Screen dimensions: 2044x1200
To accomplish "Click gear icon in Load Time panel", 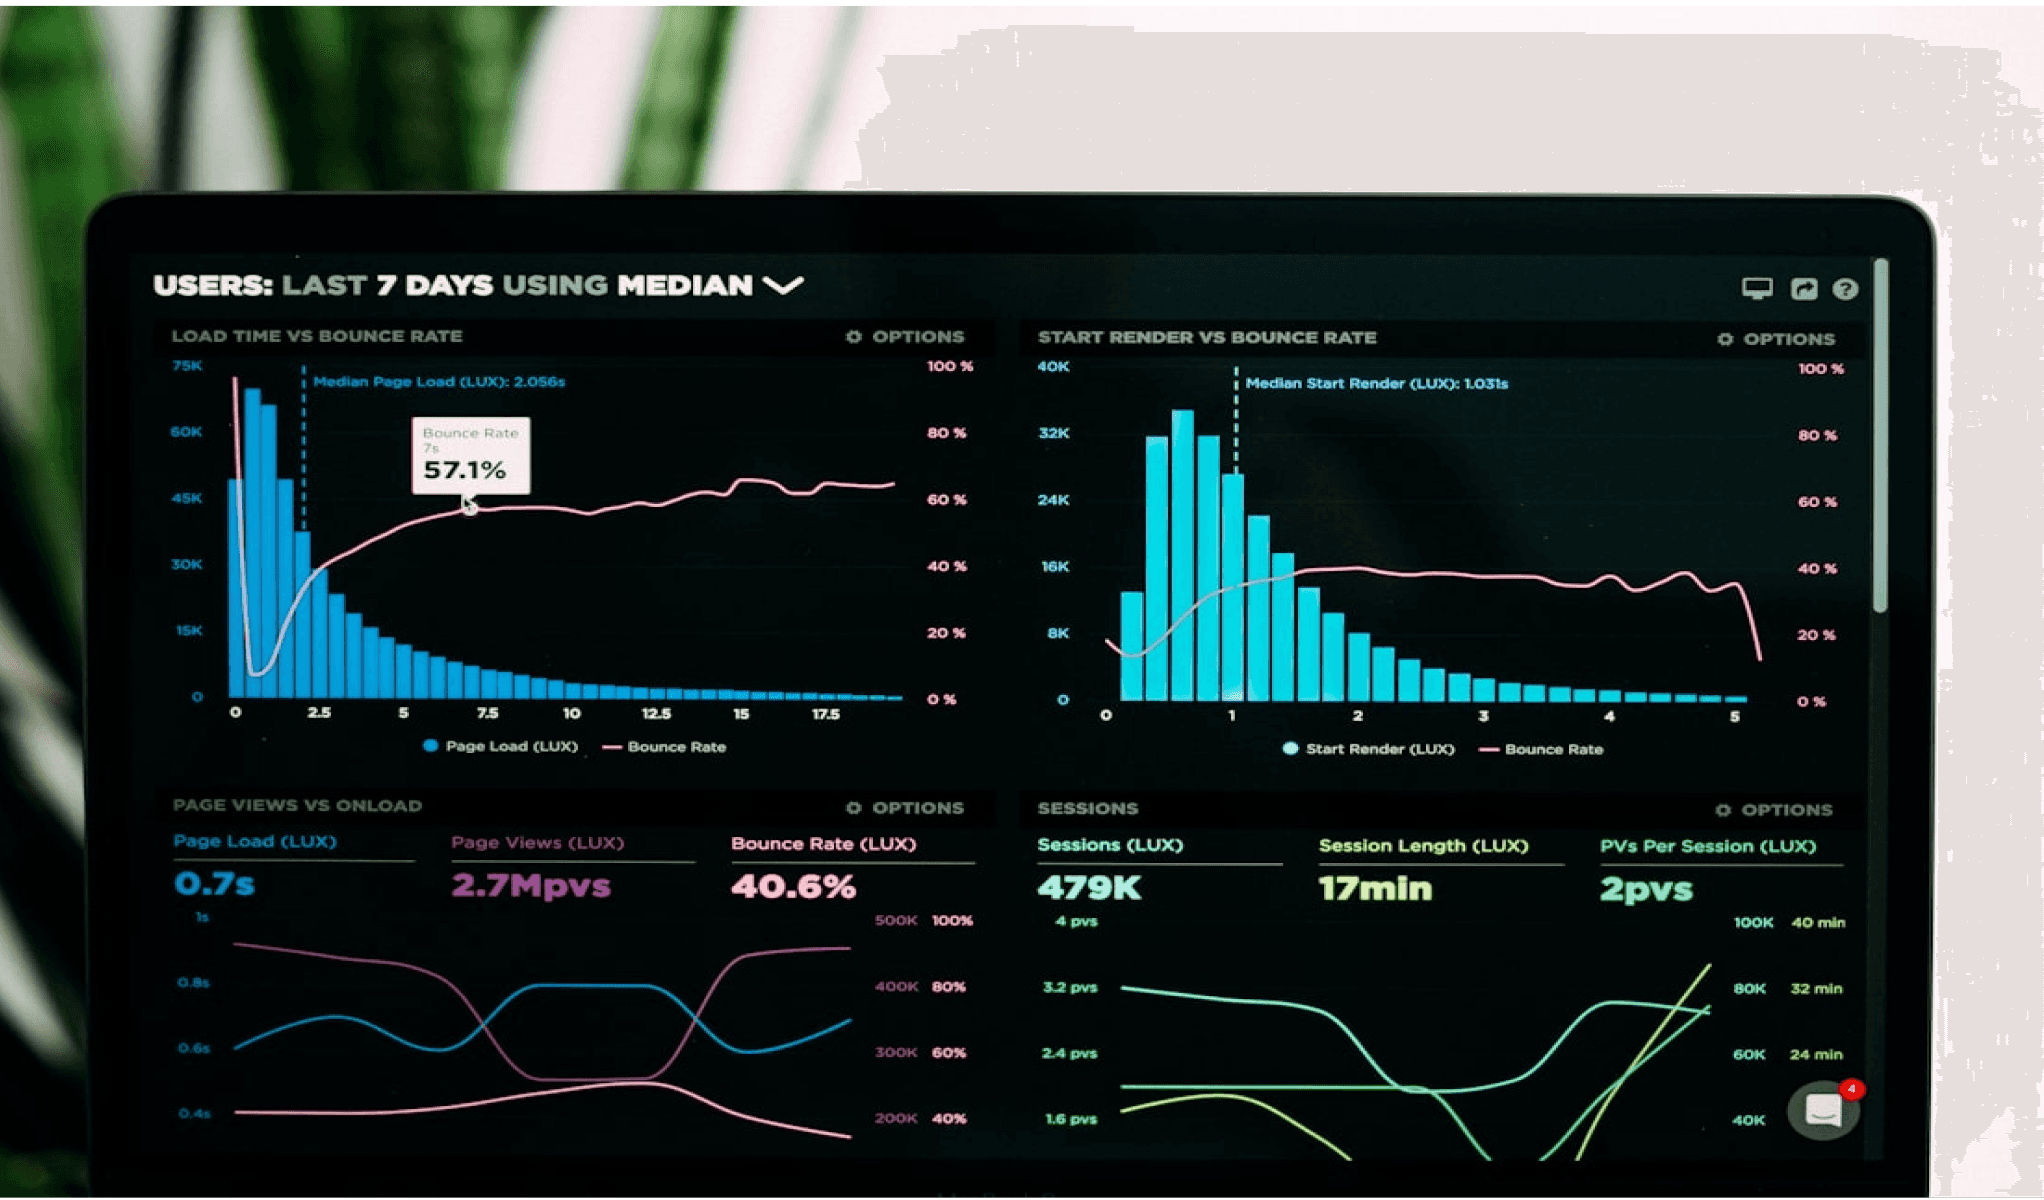I will click(x=853, y=337).
